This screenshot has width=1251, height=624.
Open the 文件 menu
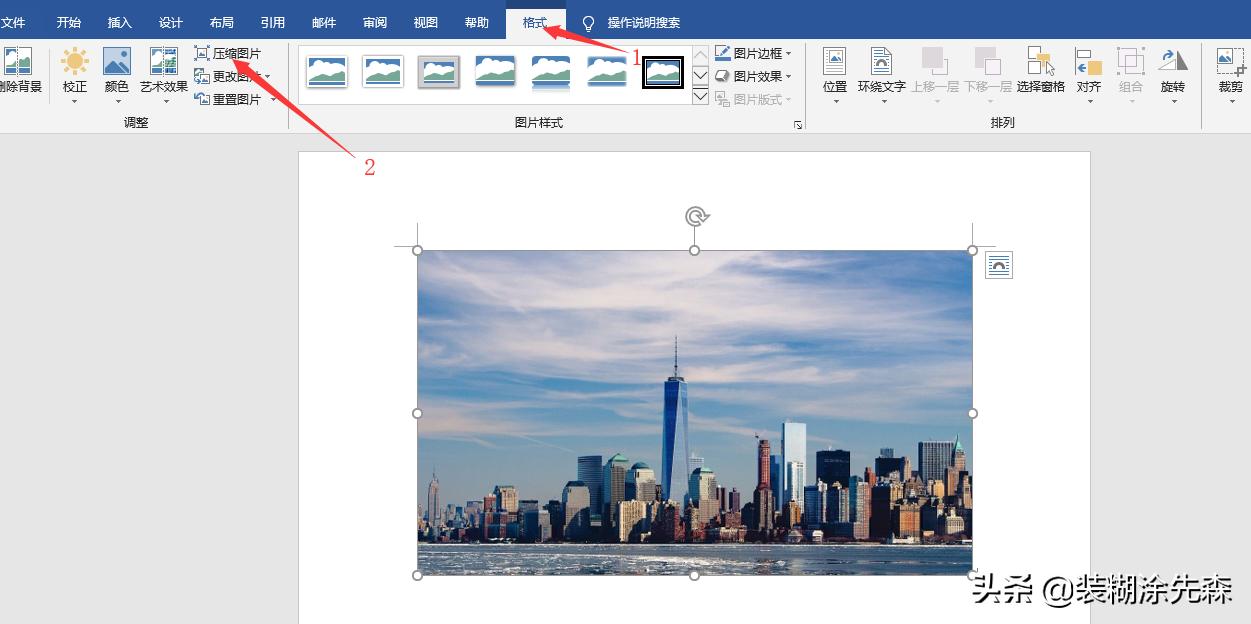click(14, 22)
